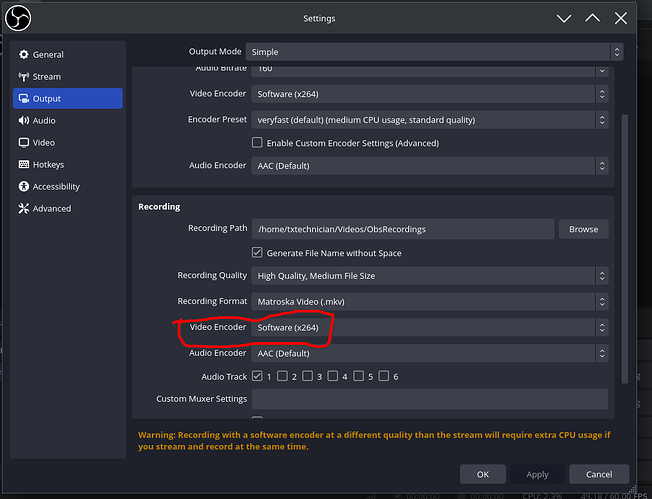Click the Browse button for recording path

coord(583,229)
